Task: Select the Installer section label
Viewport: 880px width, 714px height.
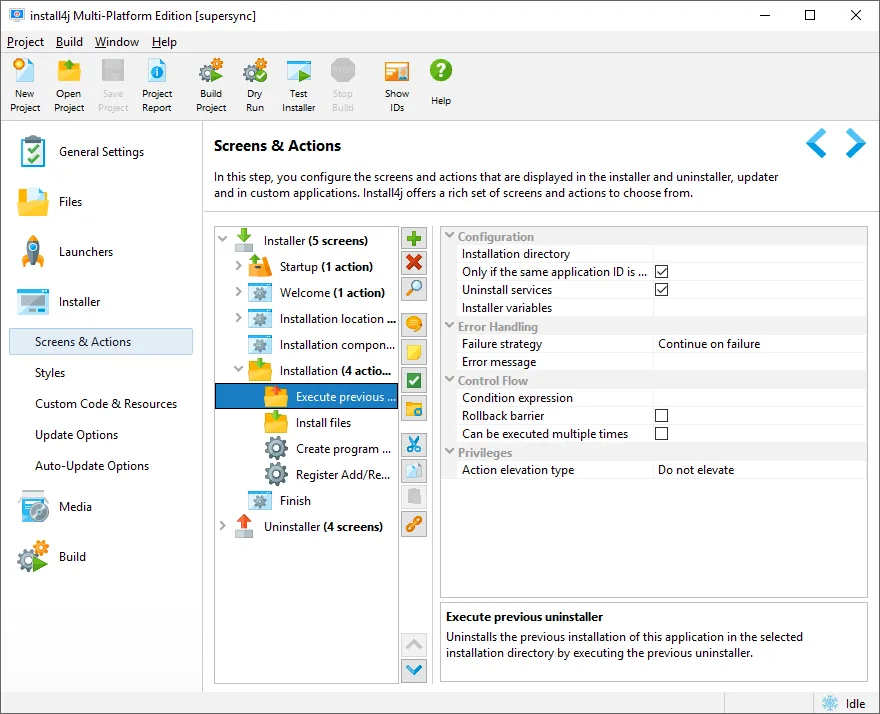Action: click(x=80, y=302)
